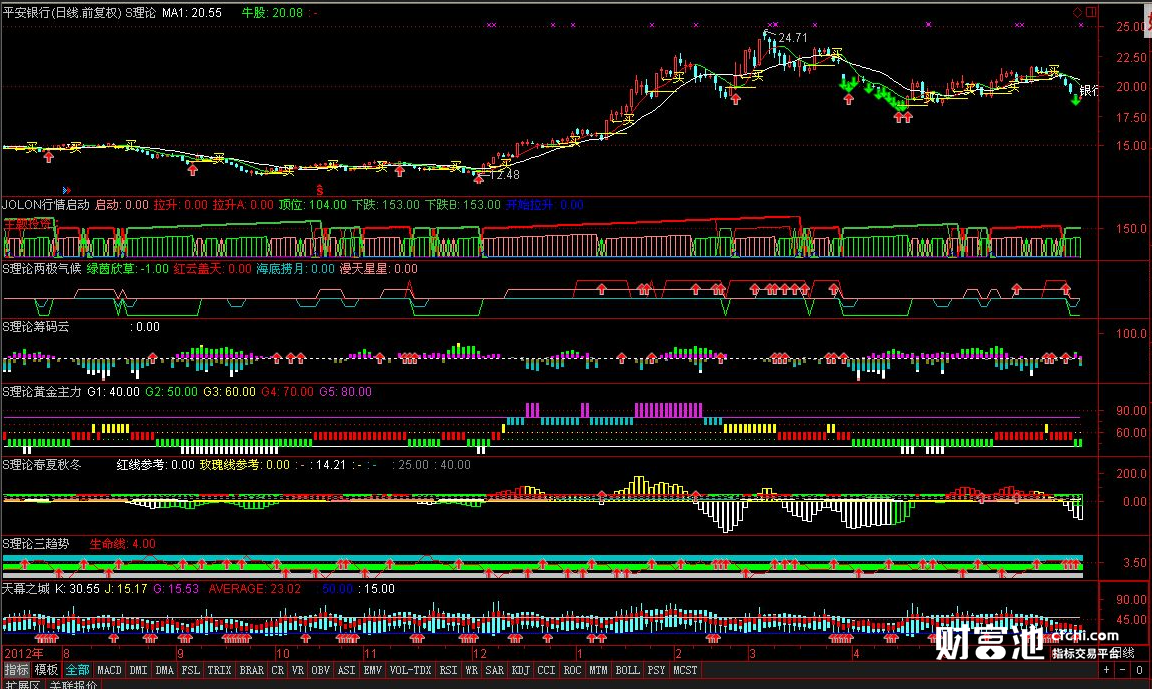Select the DMI indicator
The height and width of the screenshot is (689, 1152).
click(x=138, y=670)
